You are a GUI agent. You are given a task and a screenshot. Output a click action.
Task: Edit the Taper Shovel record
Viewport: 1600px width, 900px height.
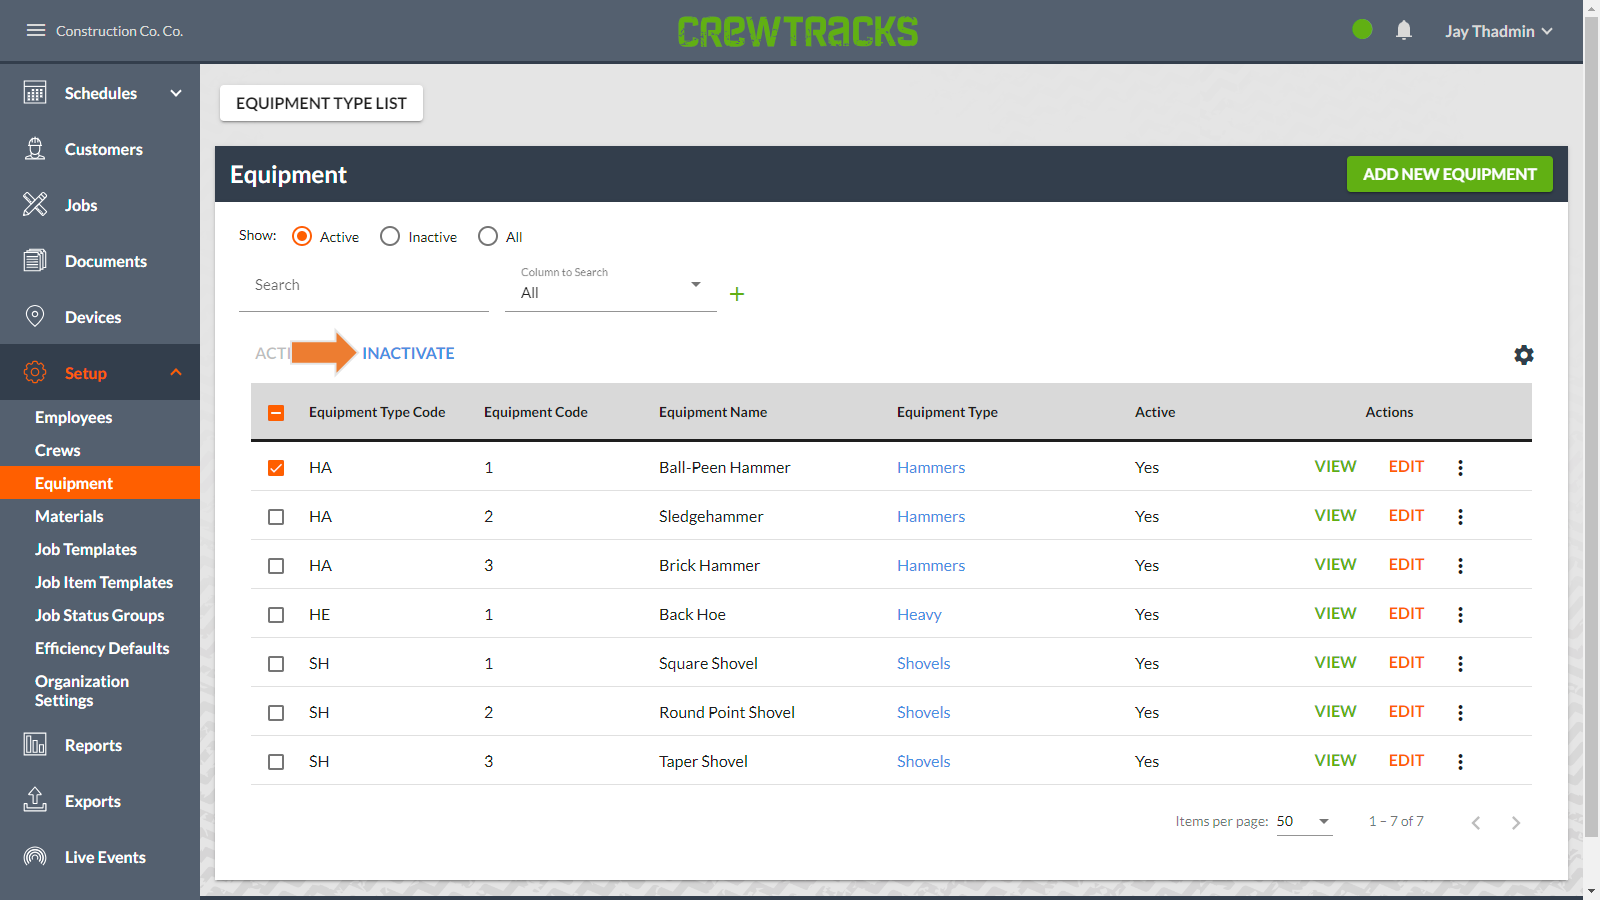pos(1406,761)
